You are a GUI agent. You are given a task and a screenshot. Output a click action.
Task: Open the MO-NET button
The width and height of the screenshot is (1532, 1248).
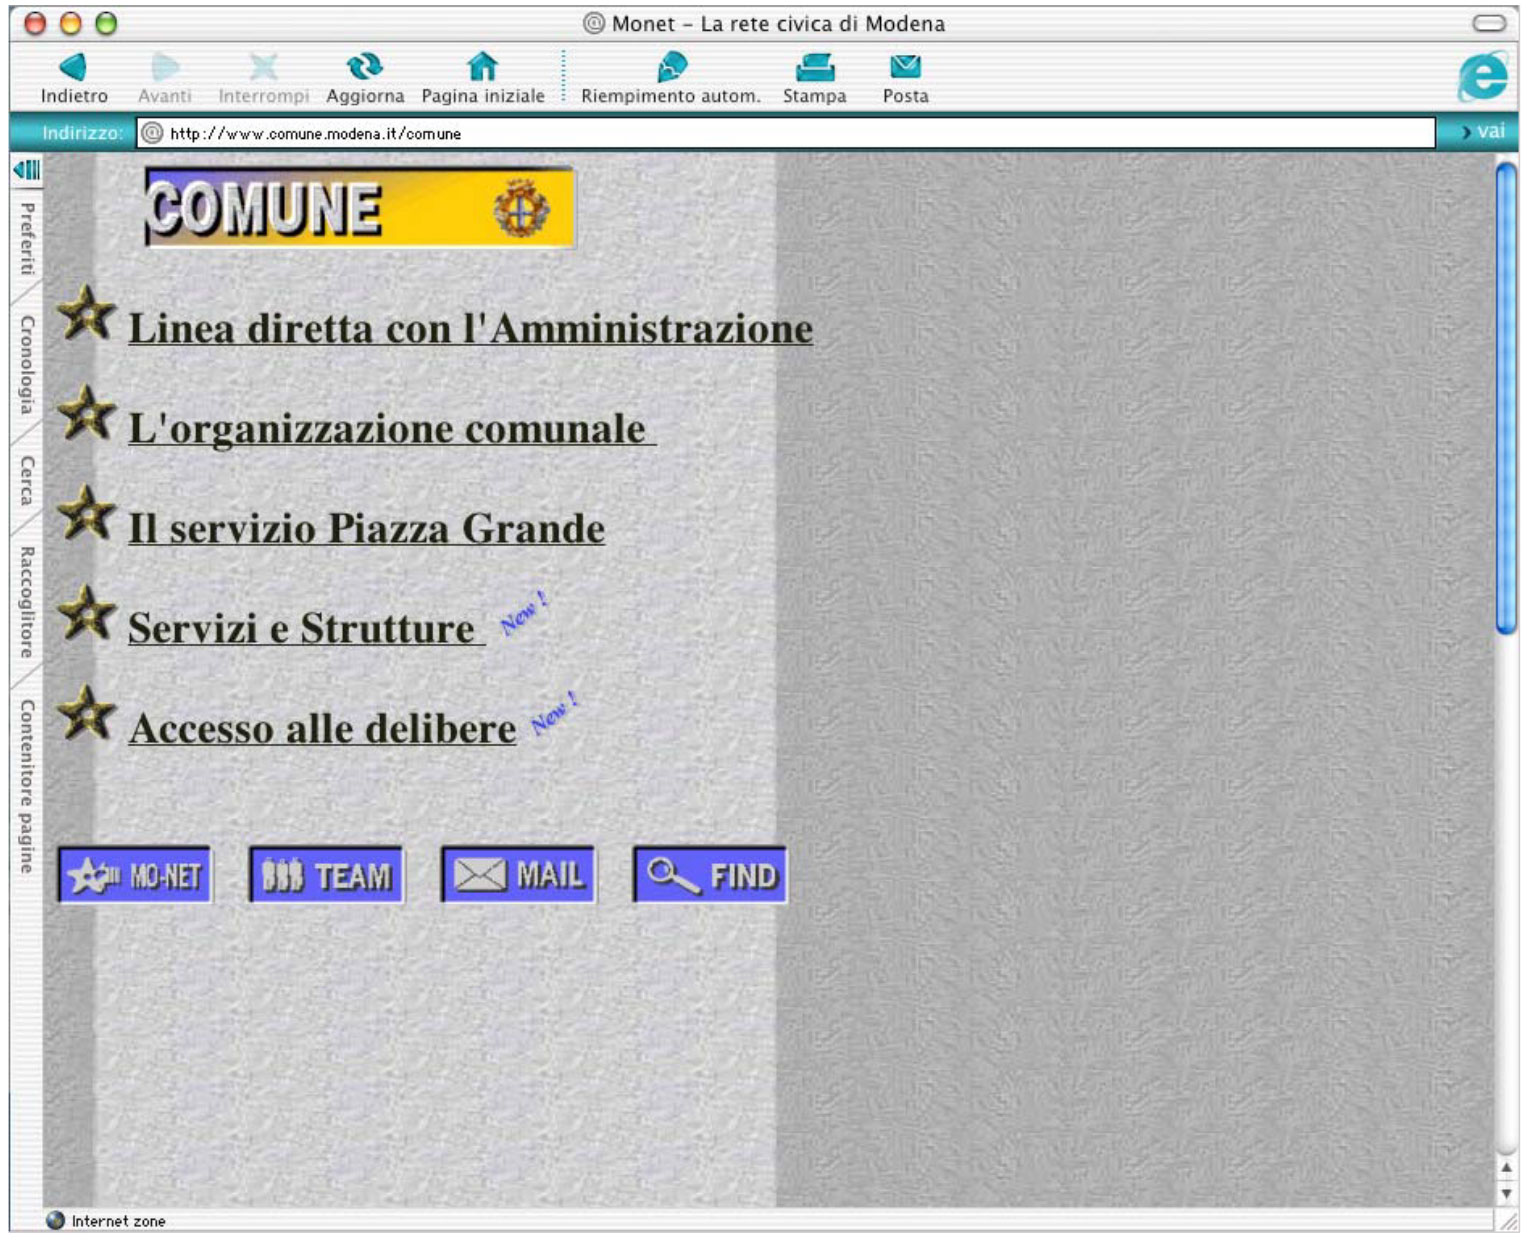[135, 874]
